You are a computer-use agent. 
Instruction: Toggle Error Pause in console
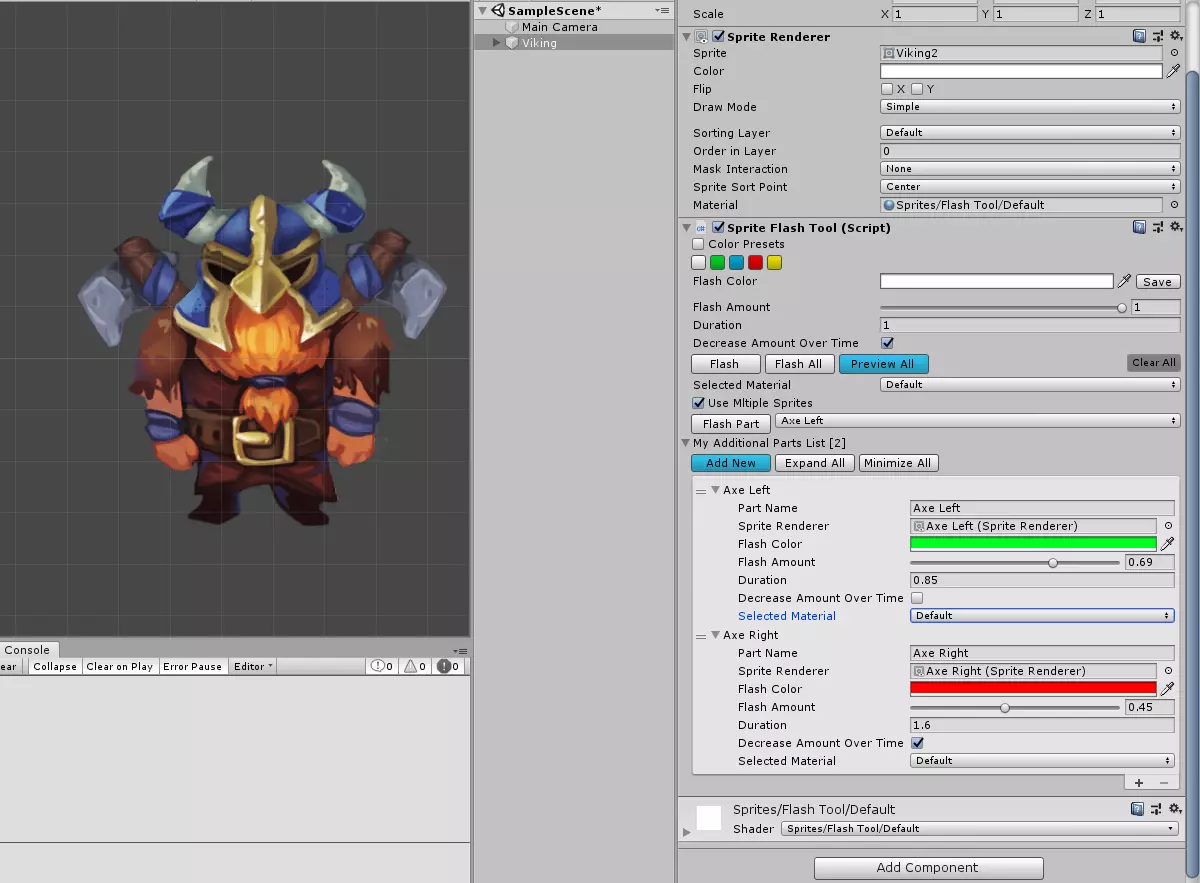(x=193, y=667)
